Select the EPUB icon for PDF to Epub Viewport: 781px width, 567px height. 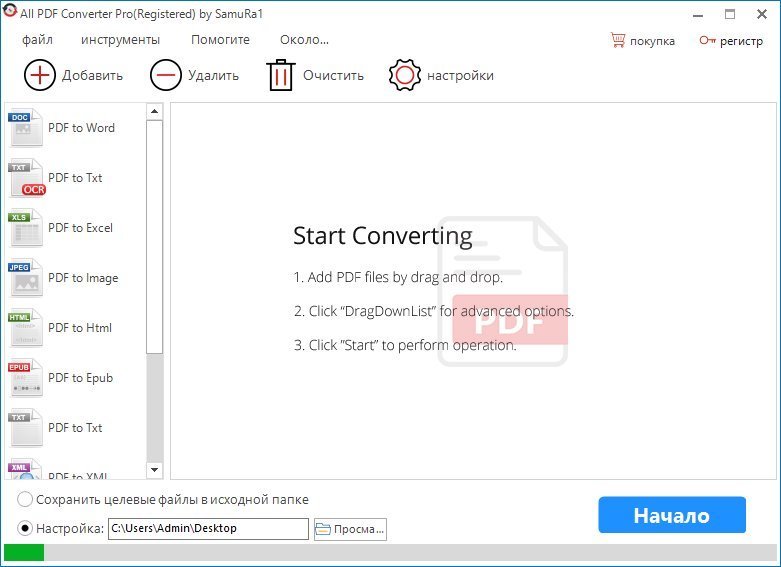25,378
